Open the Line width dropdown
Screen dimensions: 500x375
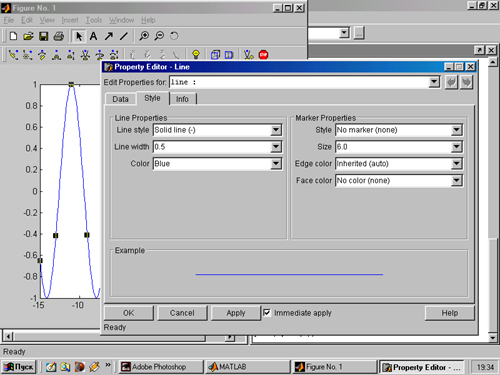tap(276, 147)
